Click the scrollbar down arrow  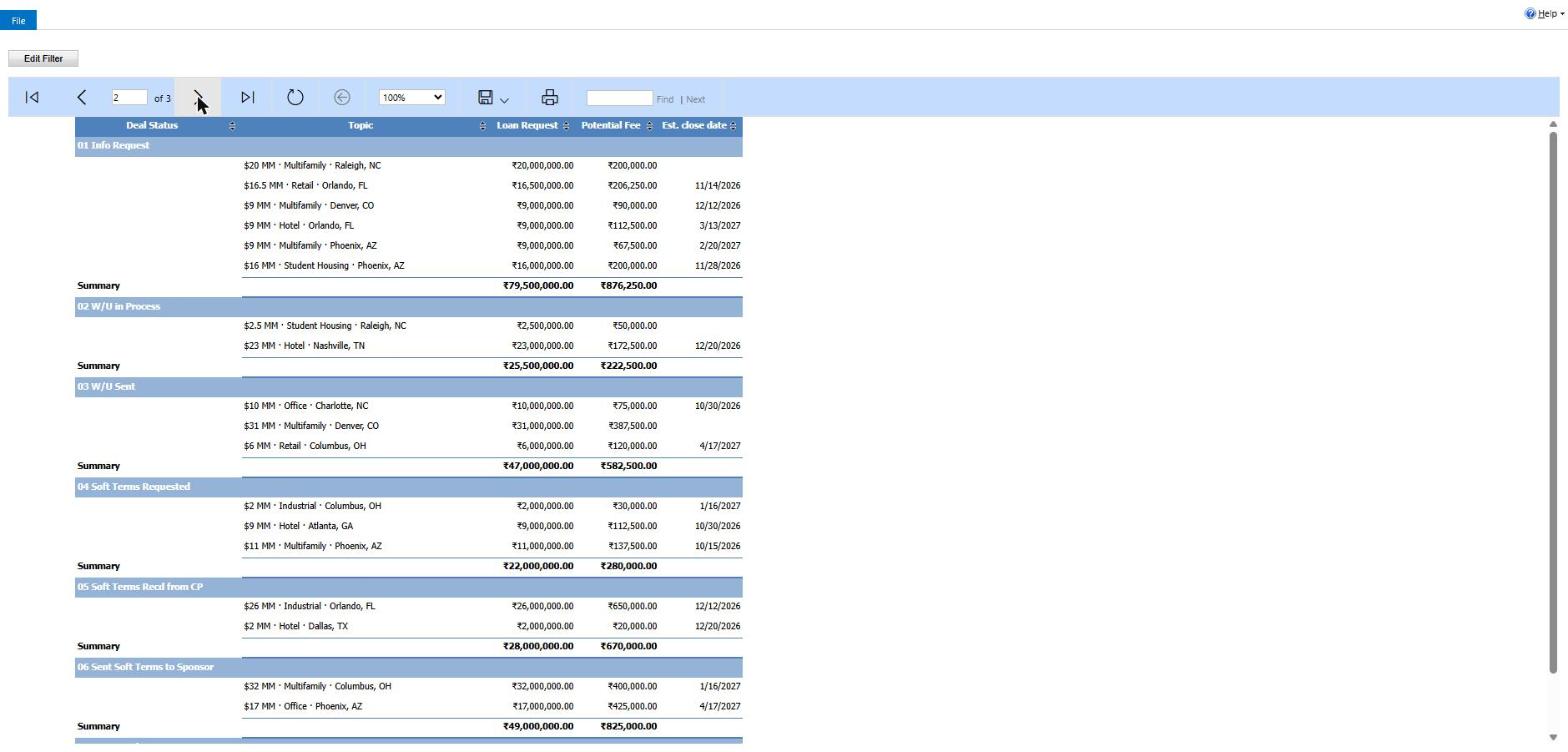pyautogui.click(x=1553, y=737)
